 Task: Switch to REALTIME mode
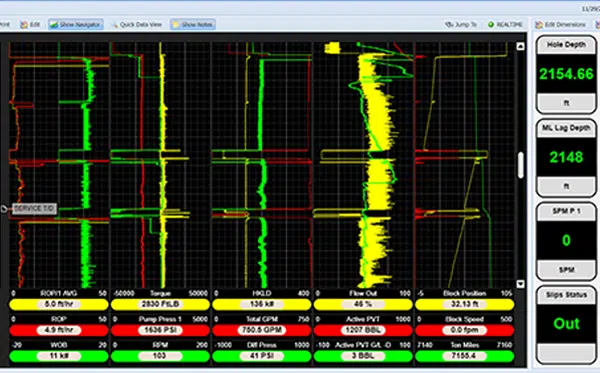[505, 24]
